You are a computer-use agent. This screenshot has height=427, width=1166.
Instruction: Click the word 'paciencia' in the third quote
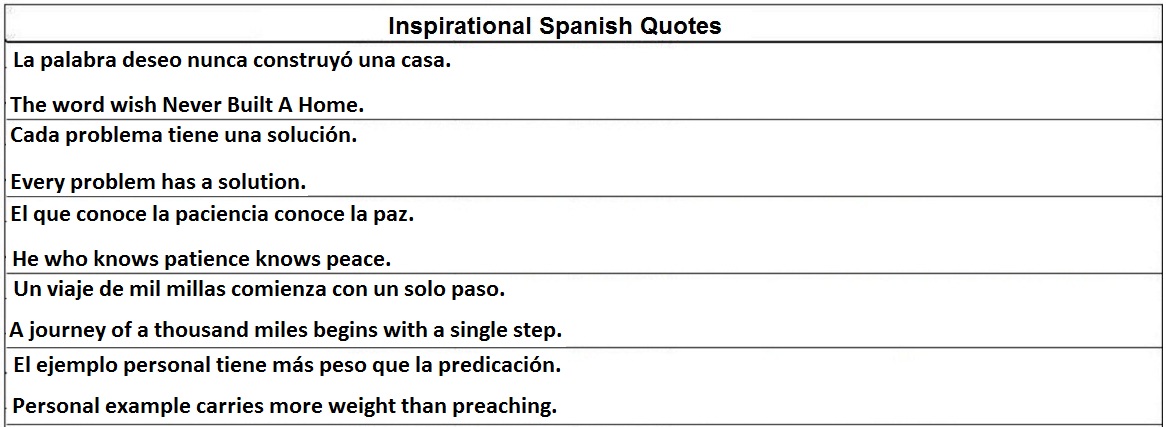(221, 213)
